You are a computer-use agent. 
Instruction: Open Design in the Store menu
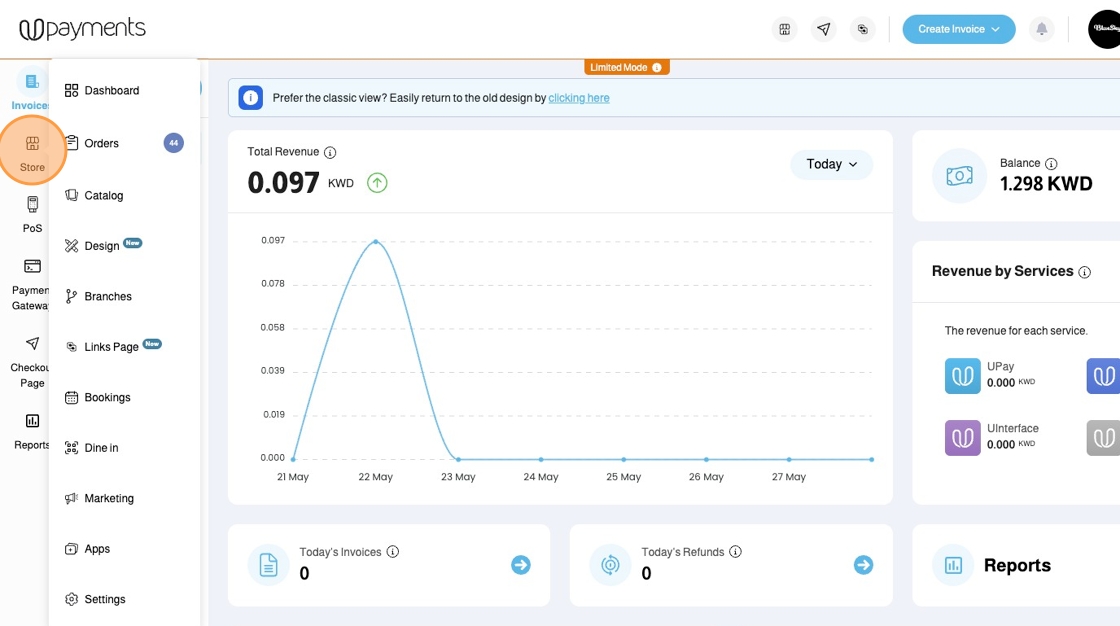pyautogui.click(x=103, y=245)
